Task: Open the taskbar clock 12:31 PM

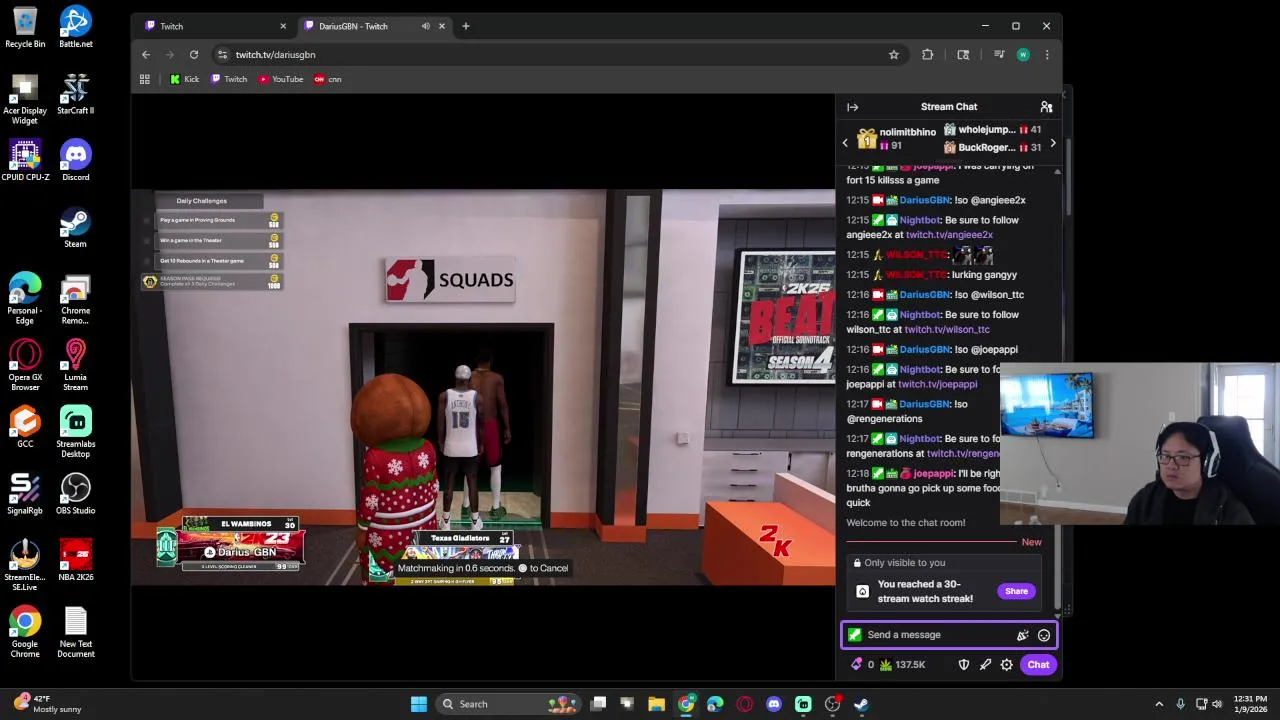Action: point(1250,704)
